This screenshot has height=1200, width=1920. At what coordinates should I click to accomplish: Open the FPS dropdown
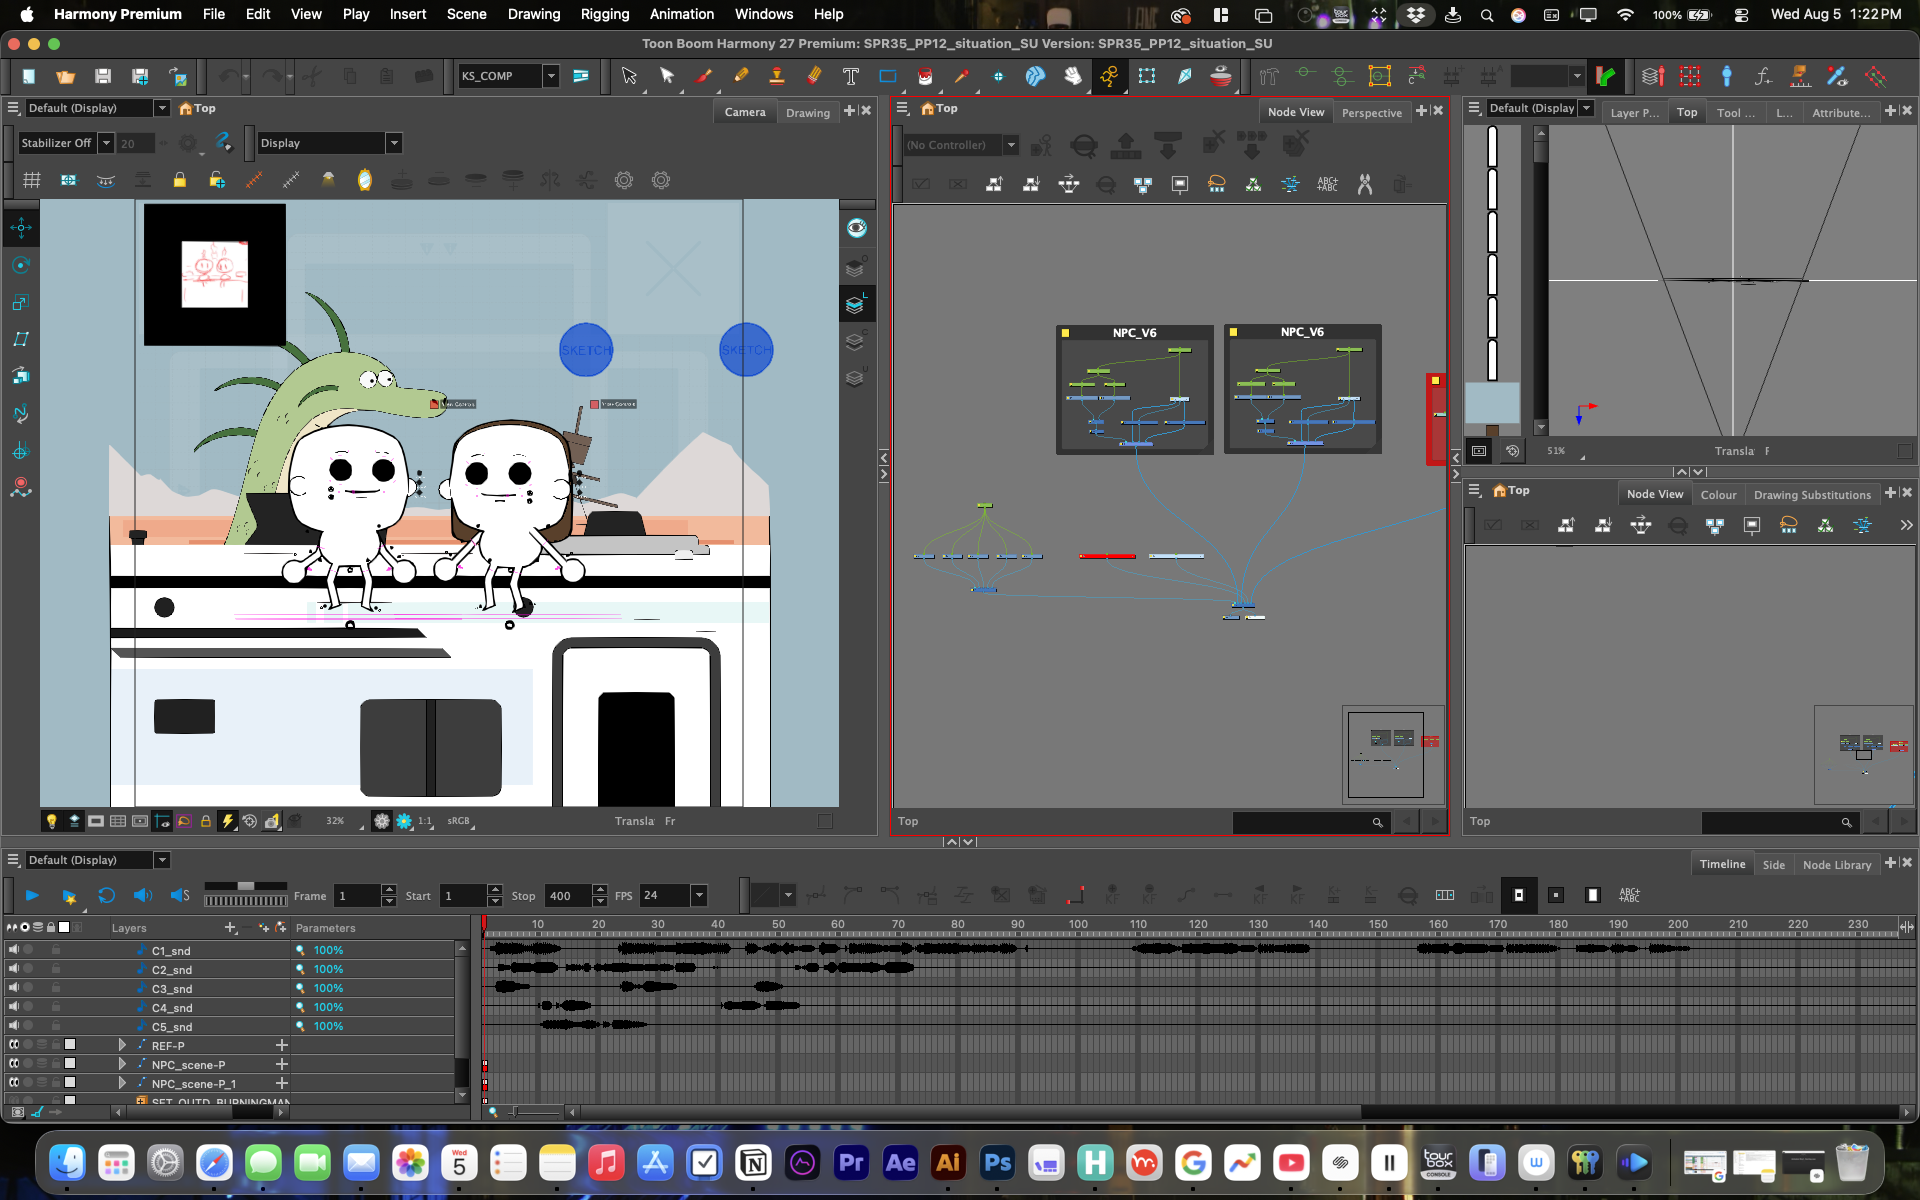point(700,895)
